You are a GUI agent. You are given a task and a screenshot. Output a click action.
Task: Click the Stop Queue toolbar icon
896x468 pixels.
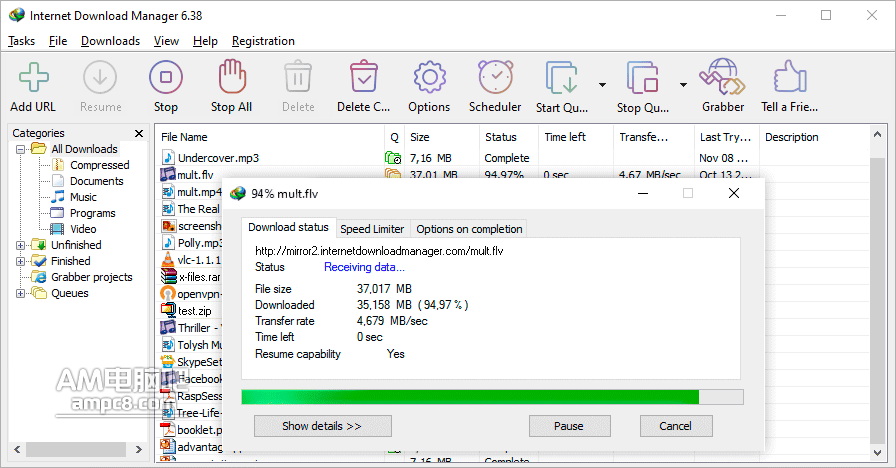click(x=643, y=78)
